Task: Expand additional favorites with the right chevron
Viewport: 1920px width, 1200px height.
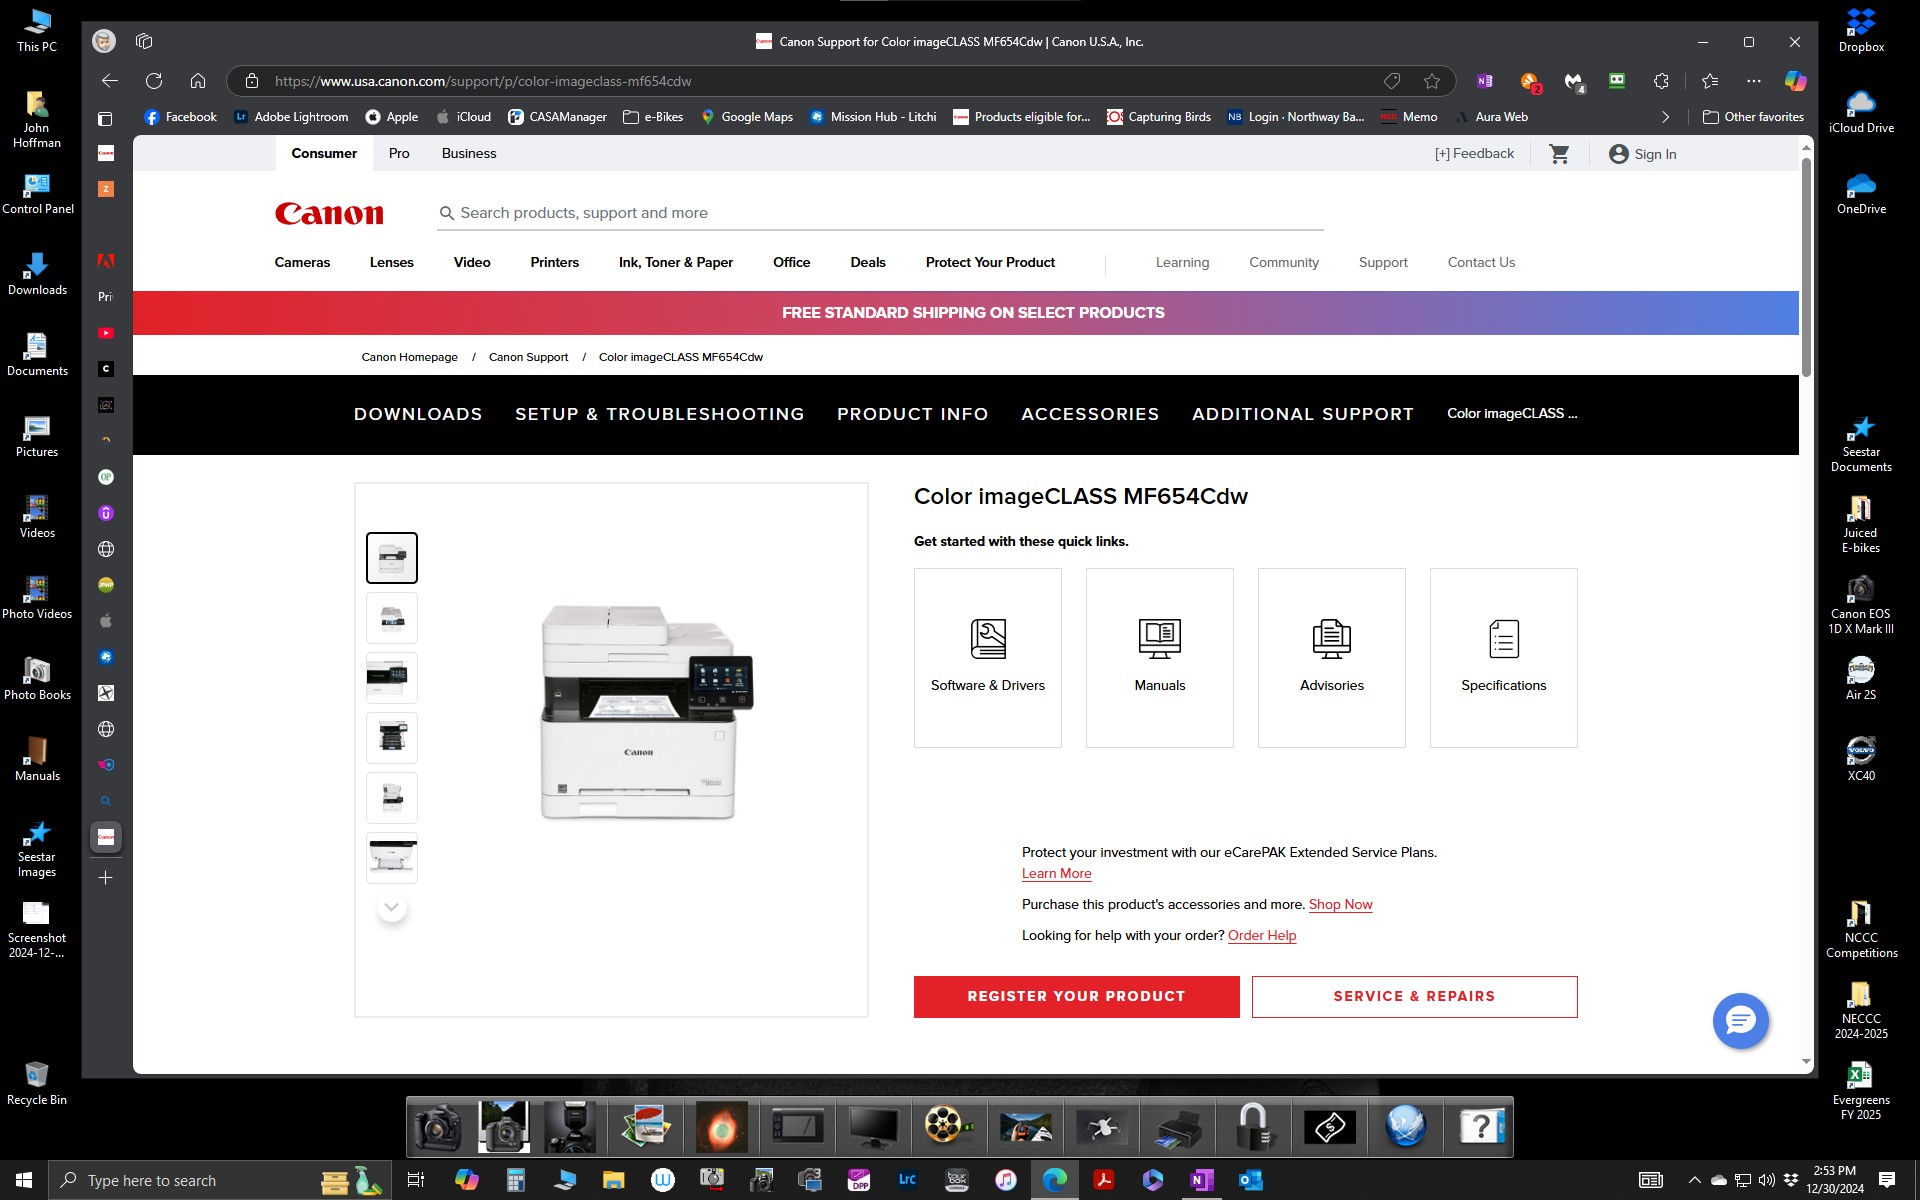Action: click(1665, 117)
